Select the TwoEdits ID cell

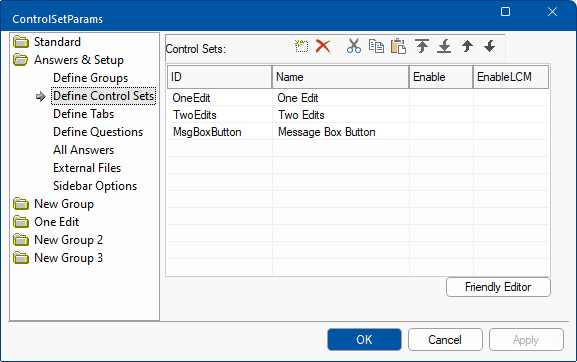click(x=220, y=115)
